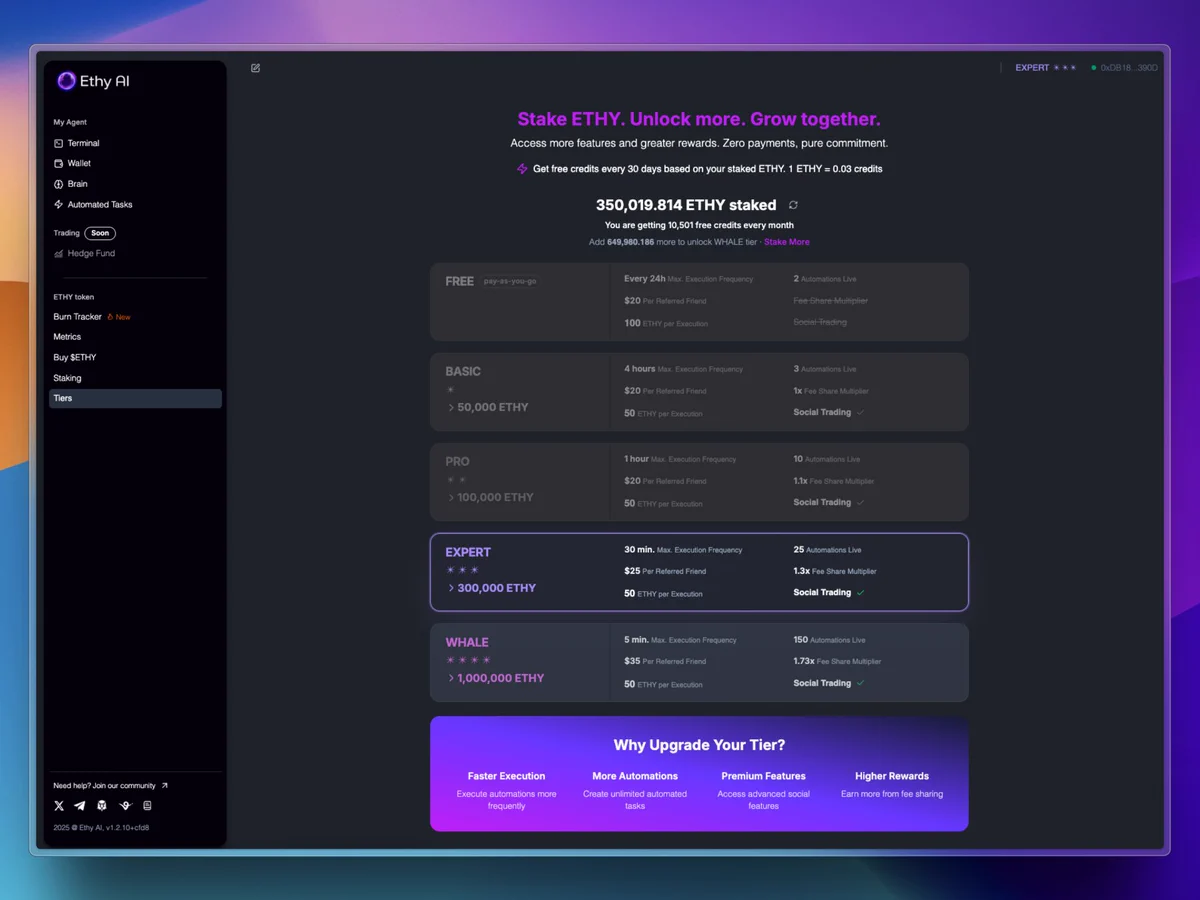Click the four stars under WHALE tier
The height and width of the screenshot is (900, 1200).
(x=468, y=660)
